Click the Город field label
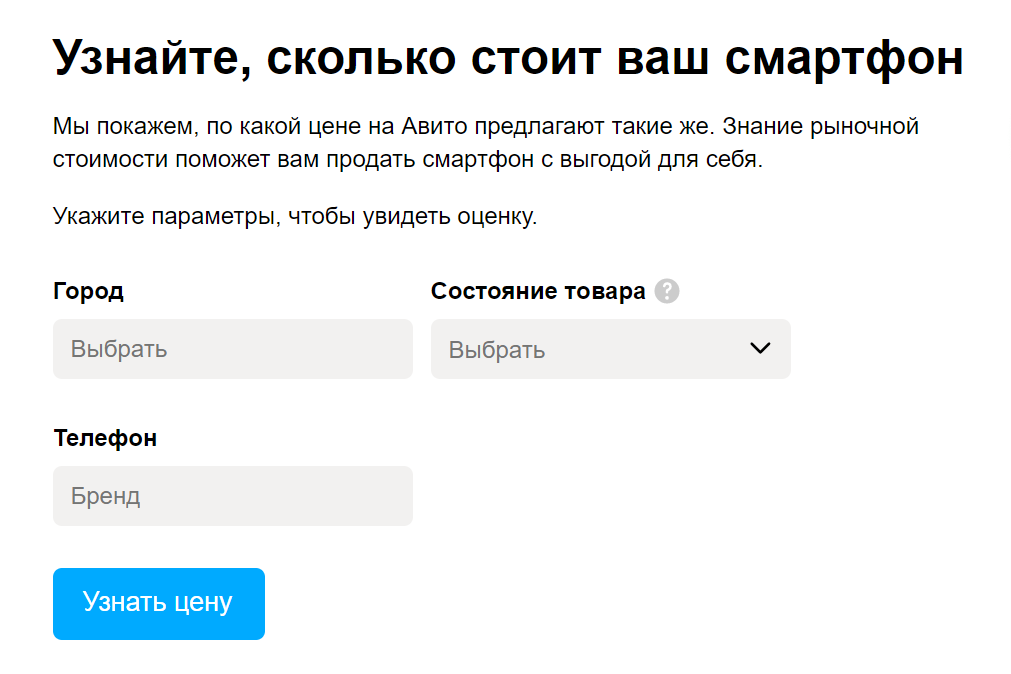Screen dimensions: 1011x674 click(x=88, y=291)
